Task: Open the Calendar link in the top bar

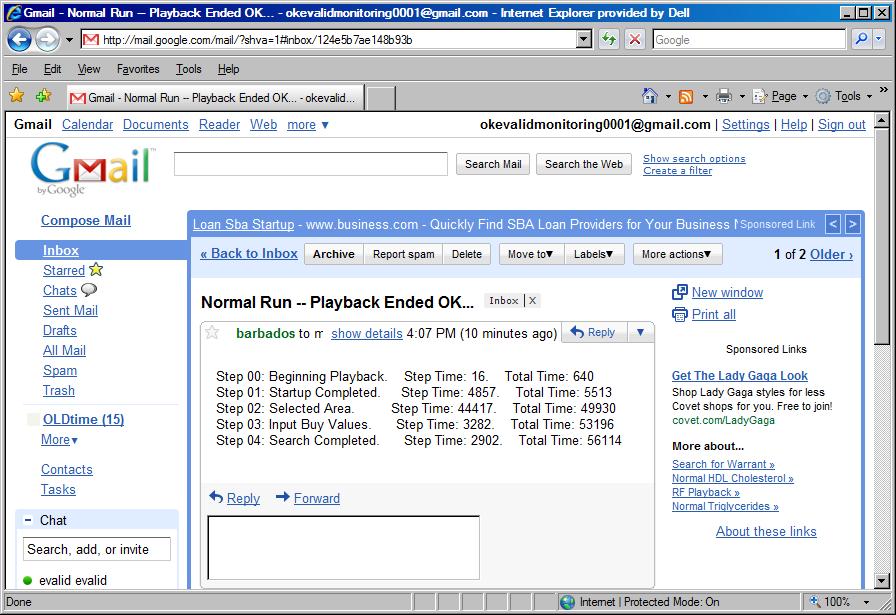Action: click(87, 125)
